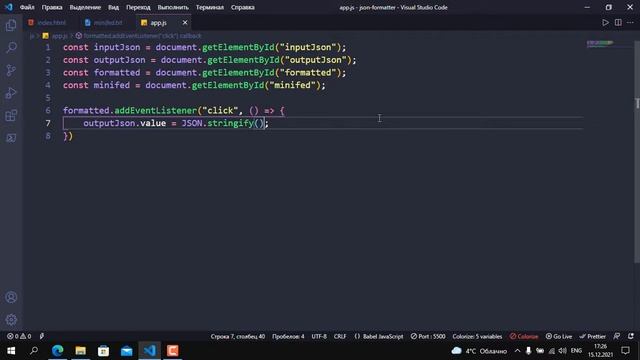Open Windows Action Center notifications
Image resolution: width=640 pixels, height=360 pixels.
[x=625, y=351]
